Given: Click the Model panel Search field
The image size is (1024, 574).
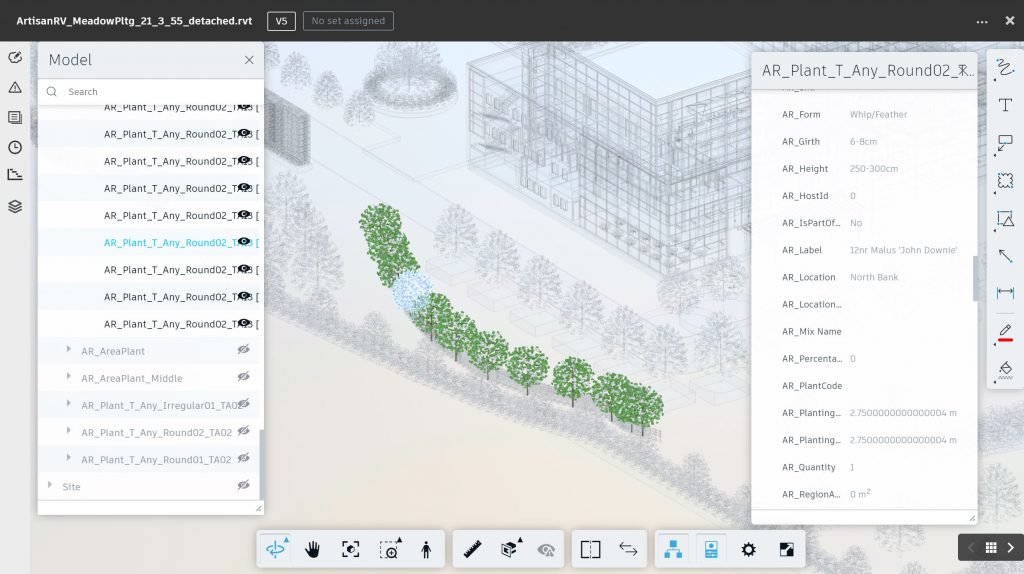Looking at the screenshot, I should point(150,91).
